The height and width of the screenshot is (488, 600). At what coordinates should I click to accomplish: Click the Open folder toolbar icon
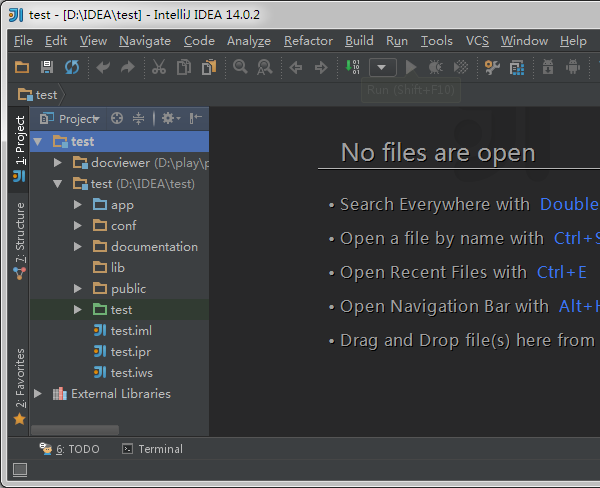[x=22, y=67]
